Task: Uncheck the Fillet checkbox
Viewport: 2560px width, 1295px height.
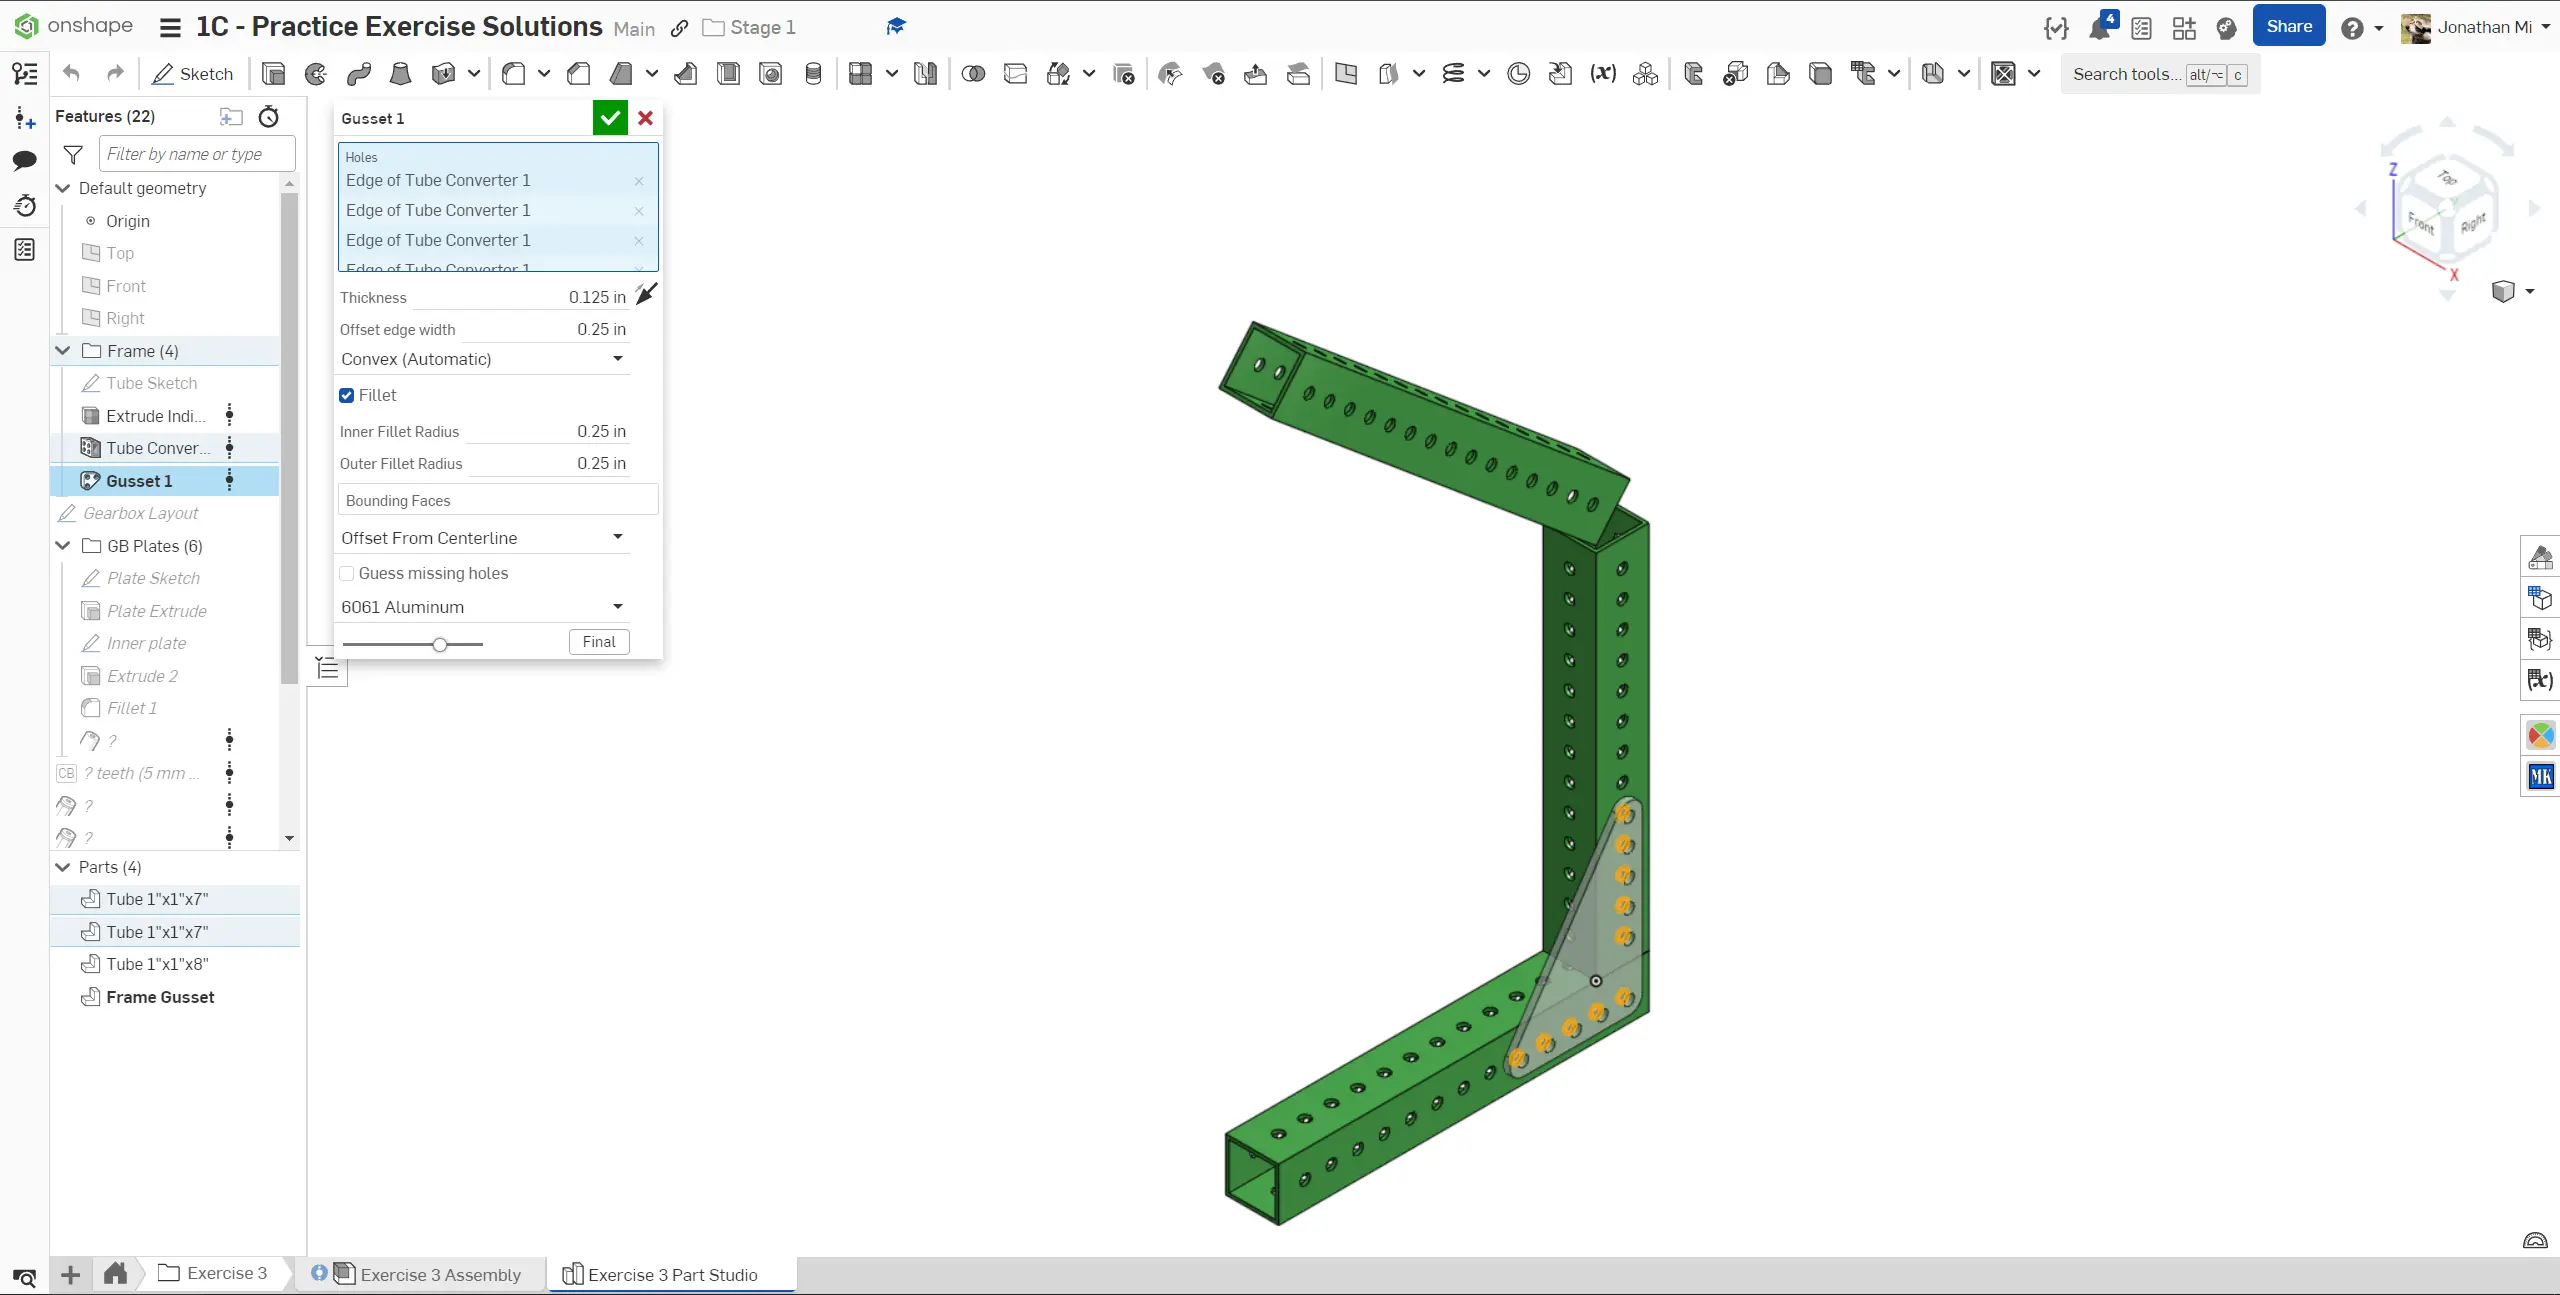Action: click(347, 395)
